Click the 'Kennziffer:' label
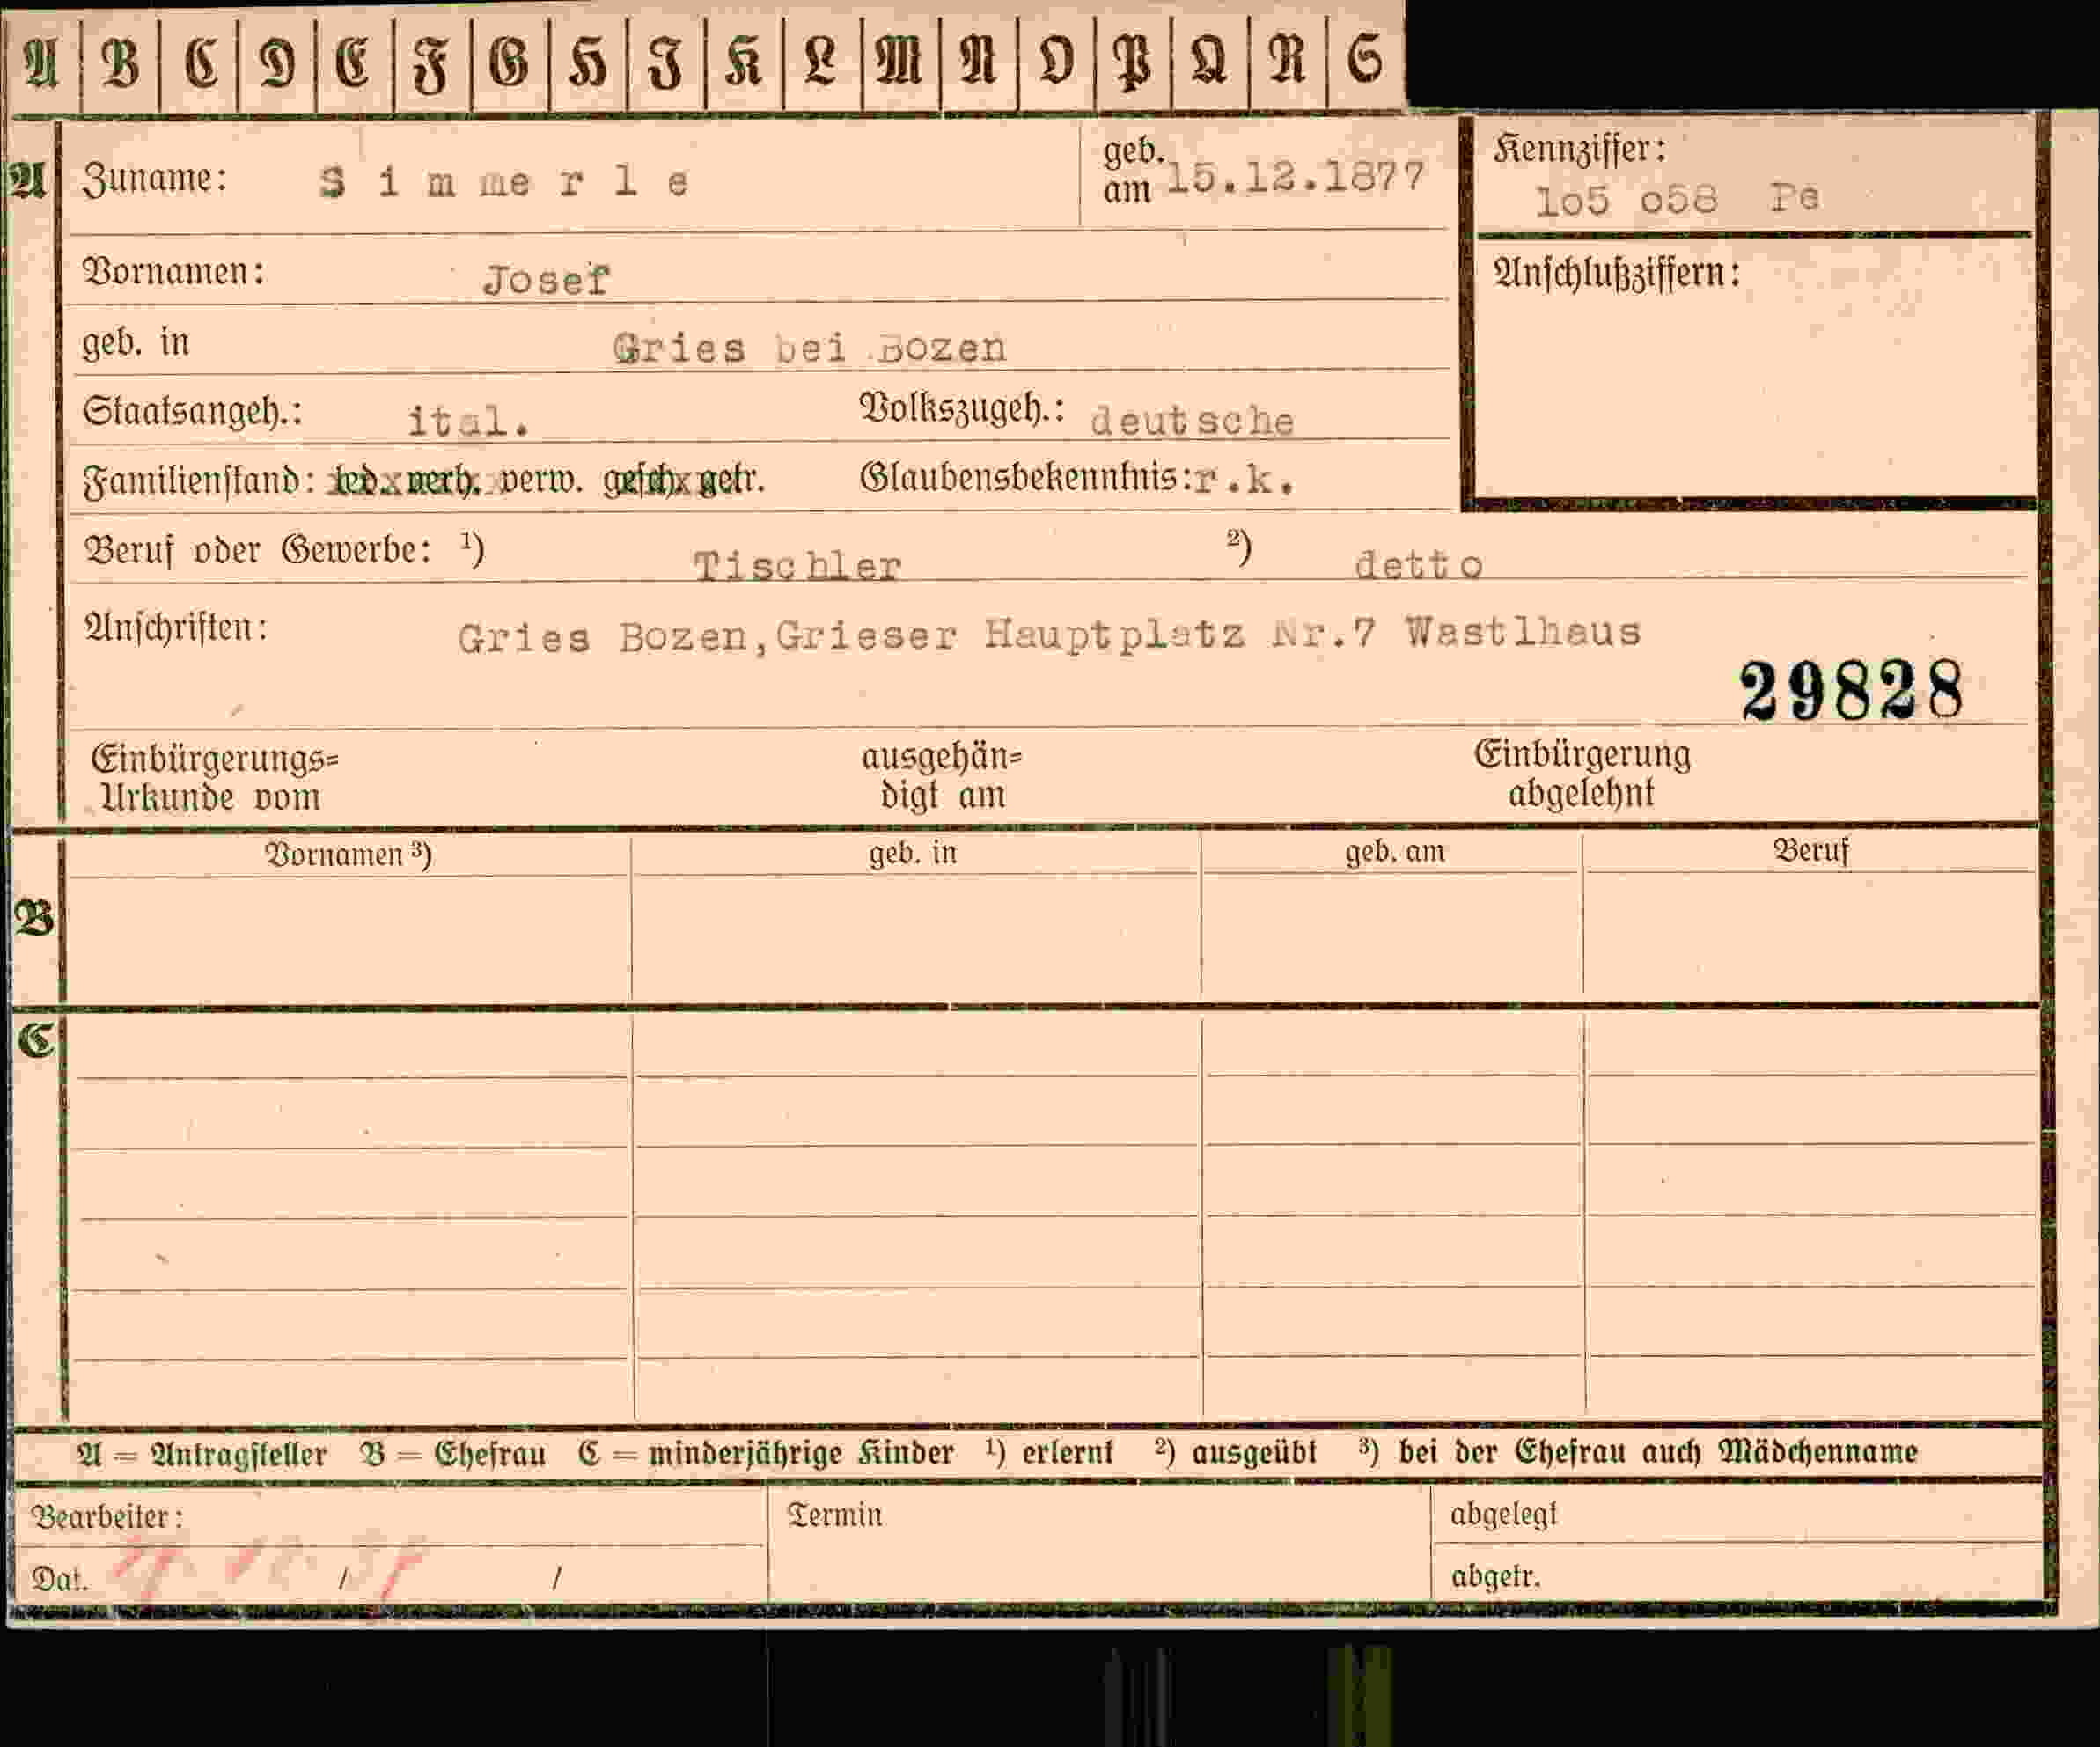The height and width of the screenshot is (1747, 2100). 1580,150
